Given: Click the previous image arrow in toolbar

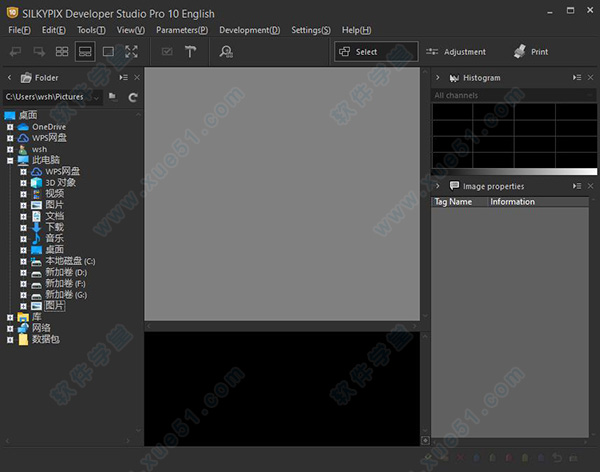Looking at the screenshot, I should point(15,52).
